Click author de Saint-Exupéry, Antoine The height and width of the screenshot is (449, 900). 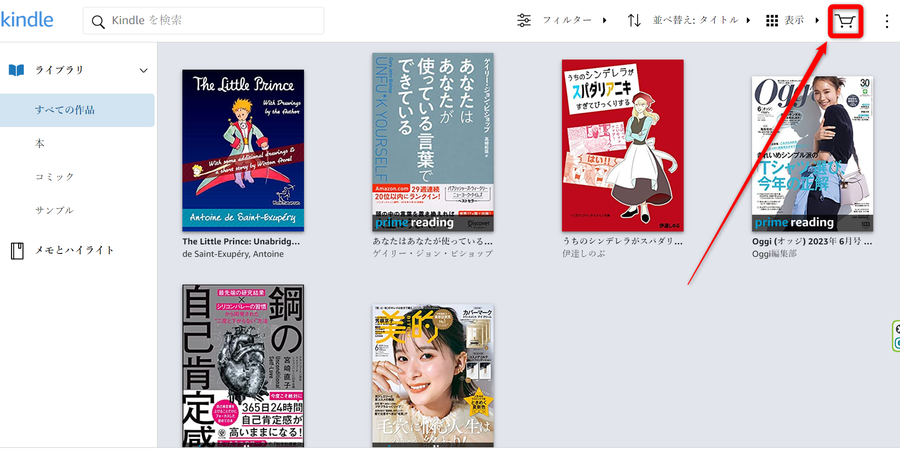[x=233, y=254]
